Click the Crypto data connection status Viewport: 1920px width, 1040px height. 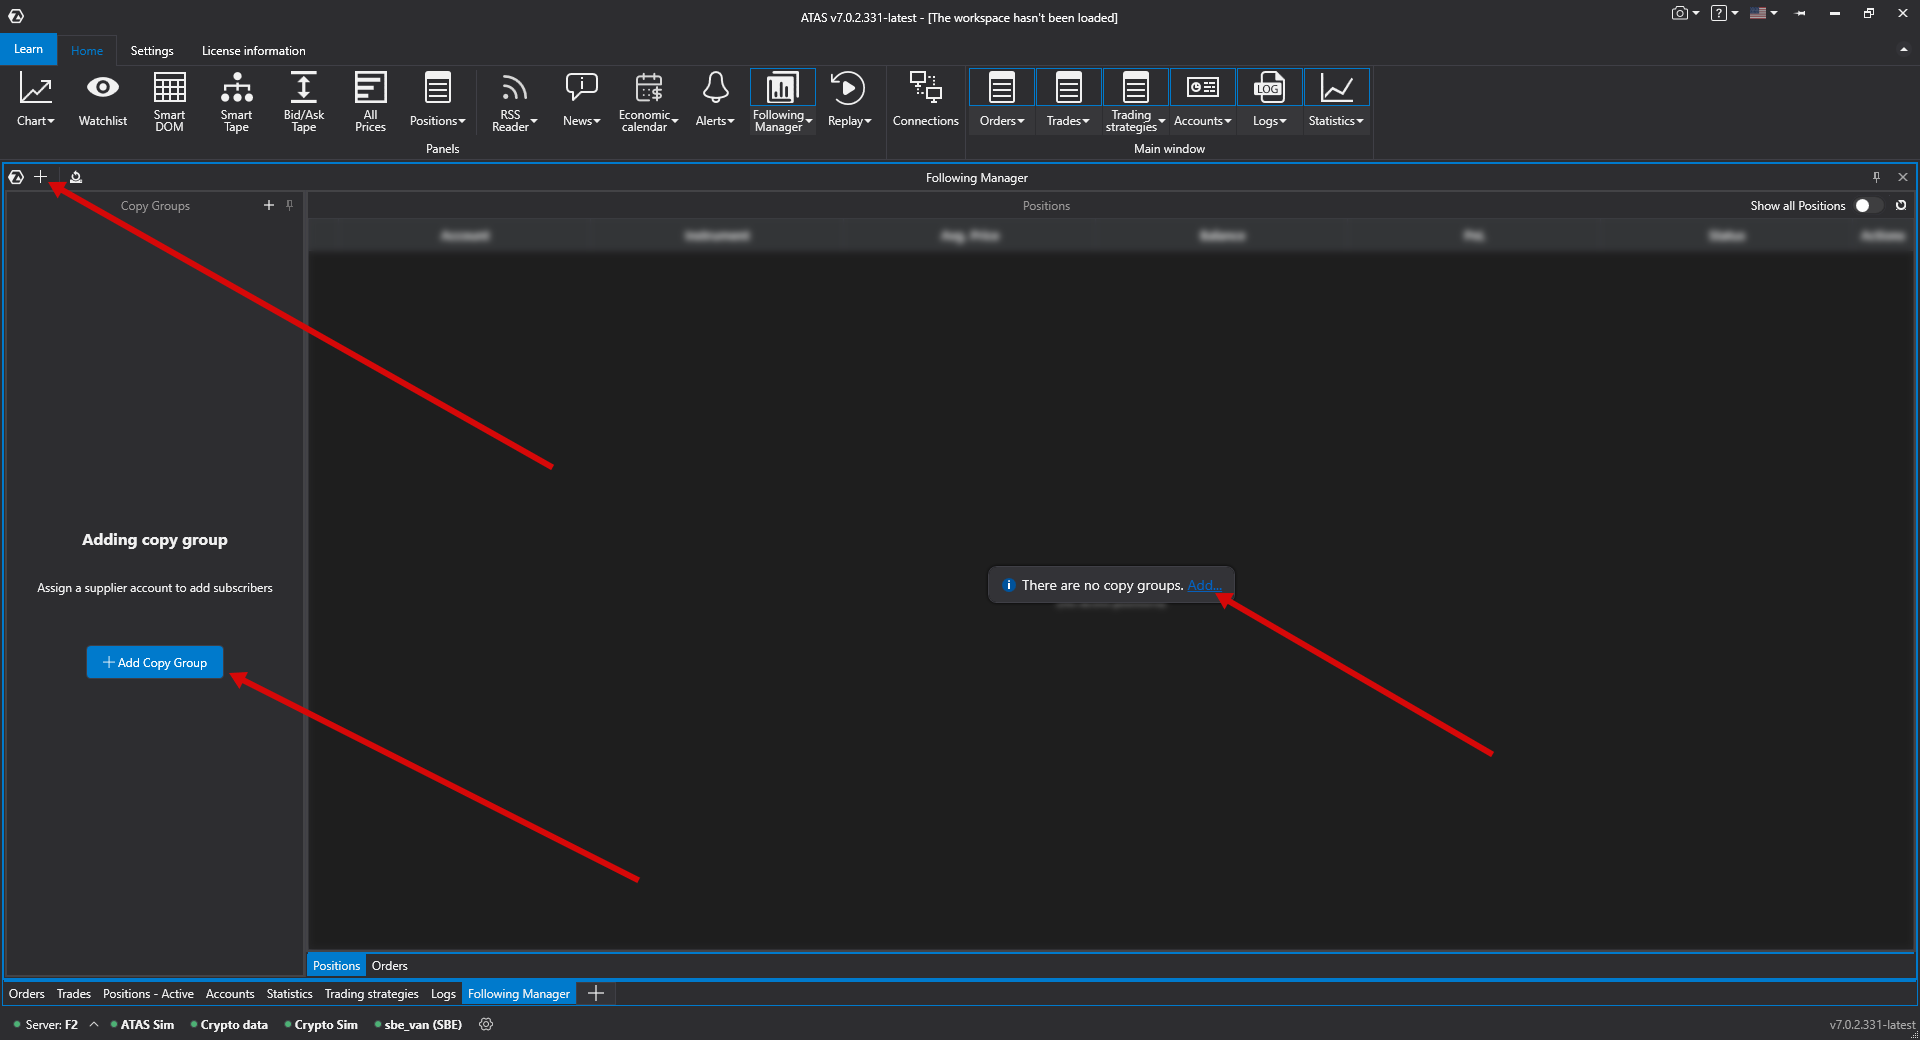point(229,1024)
